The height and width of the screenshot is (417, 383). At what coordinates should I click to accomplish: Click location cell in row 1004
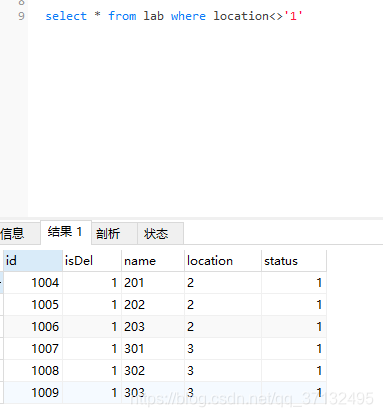pos(223,283)
